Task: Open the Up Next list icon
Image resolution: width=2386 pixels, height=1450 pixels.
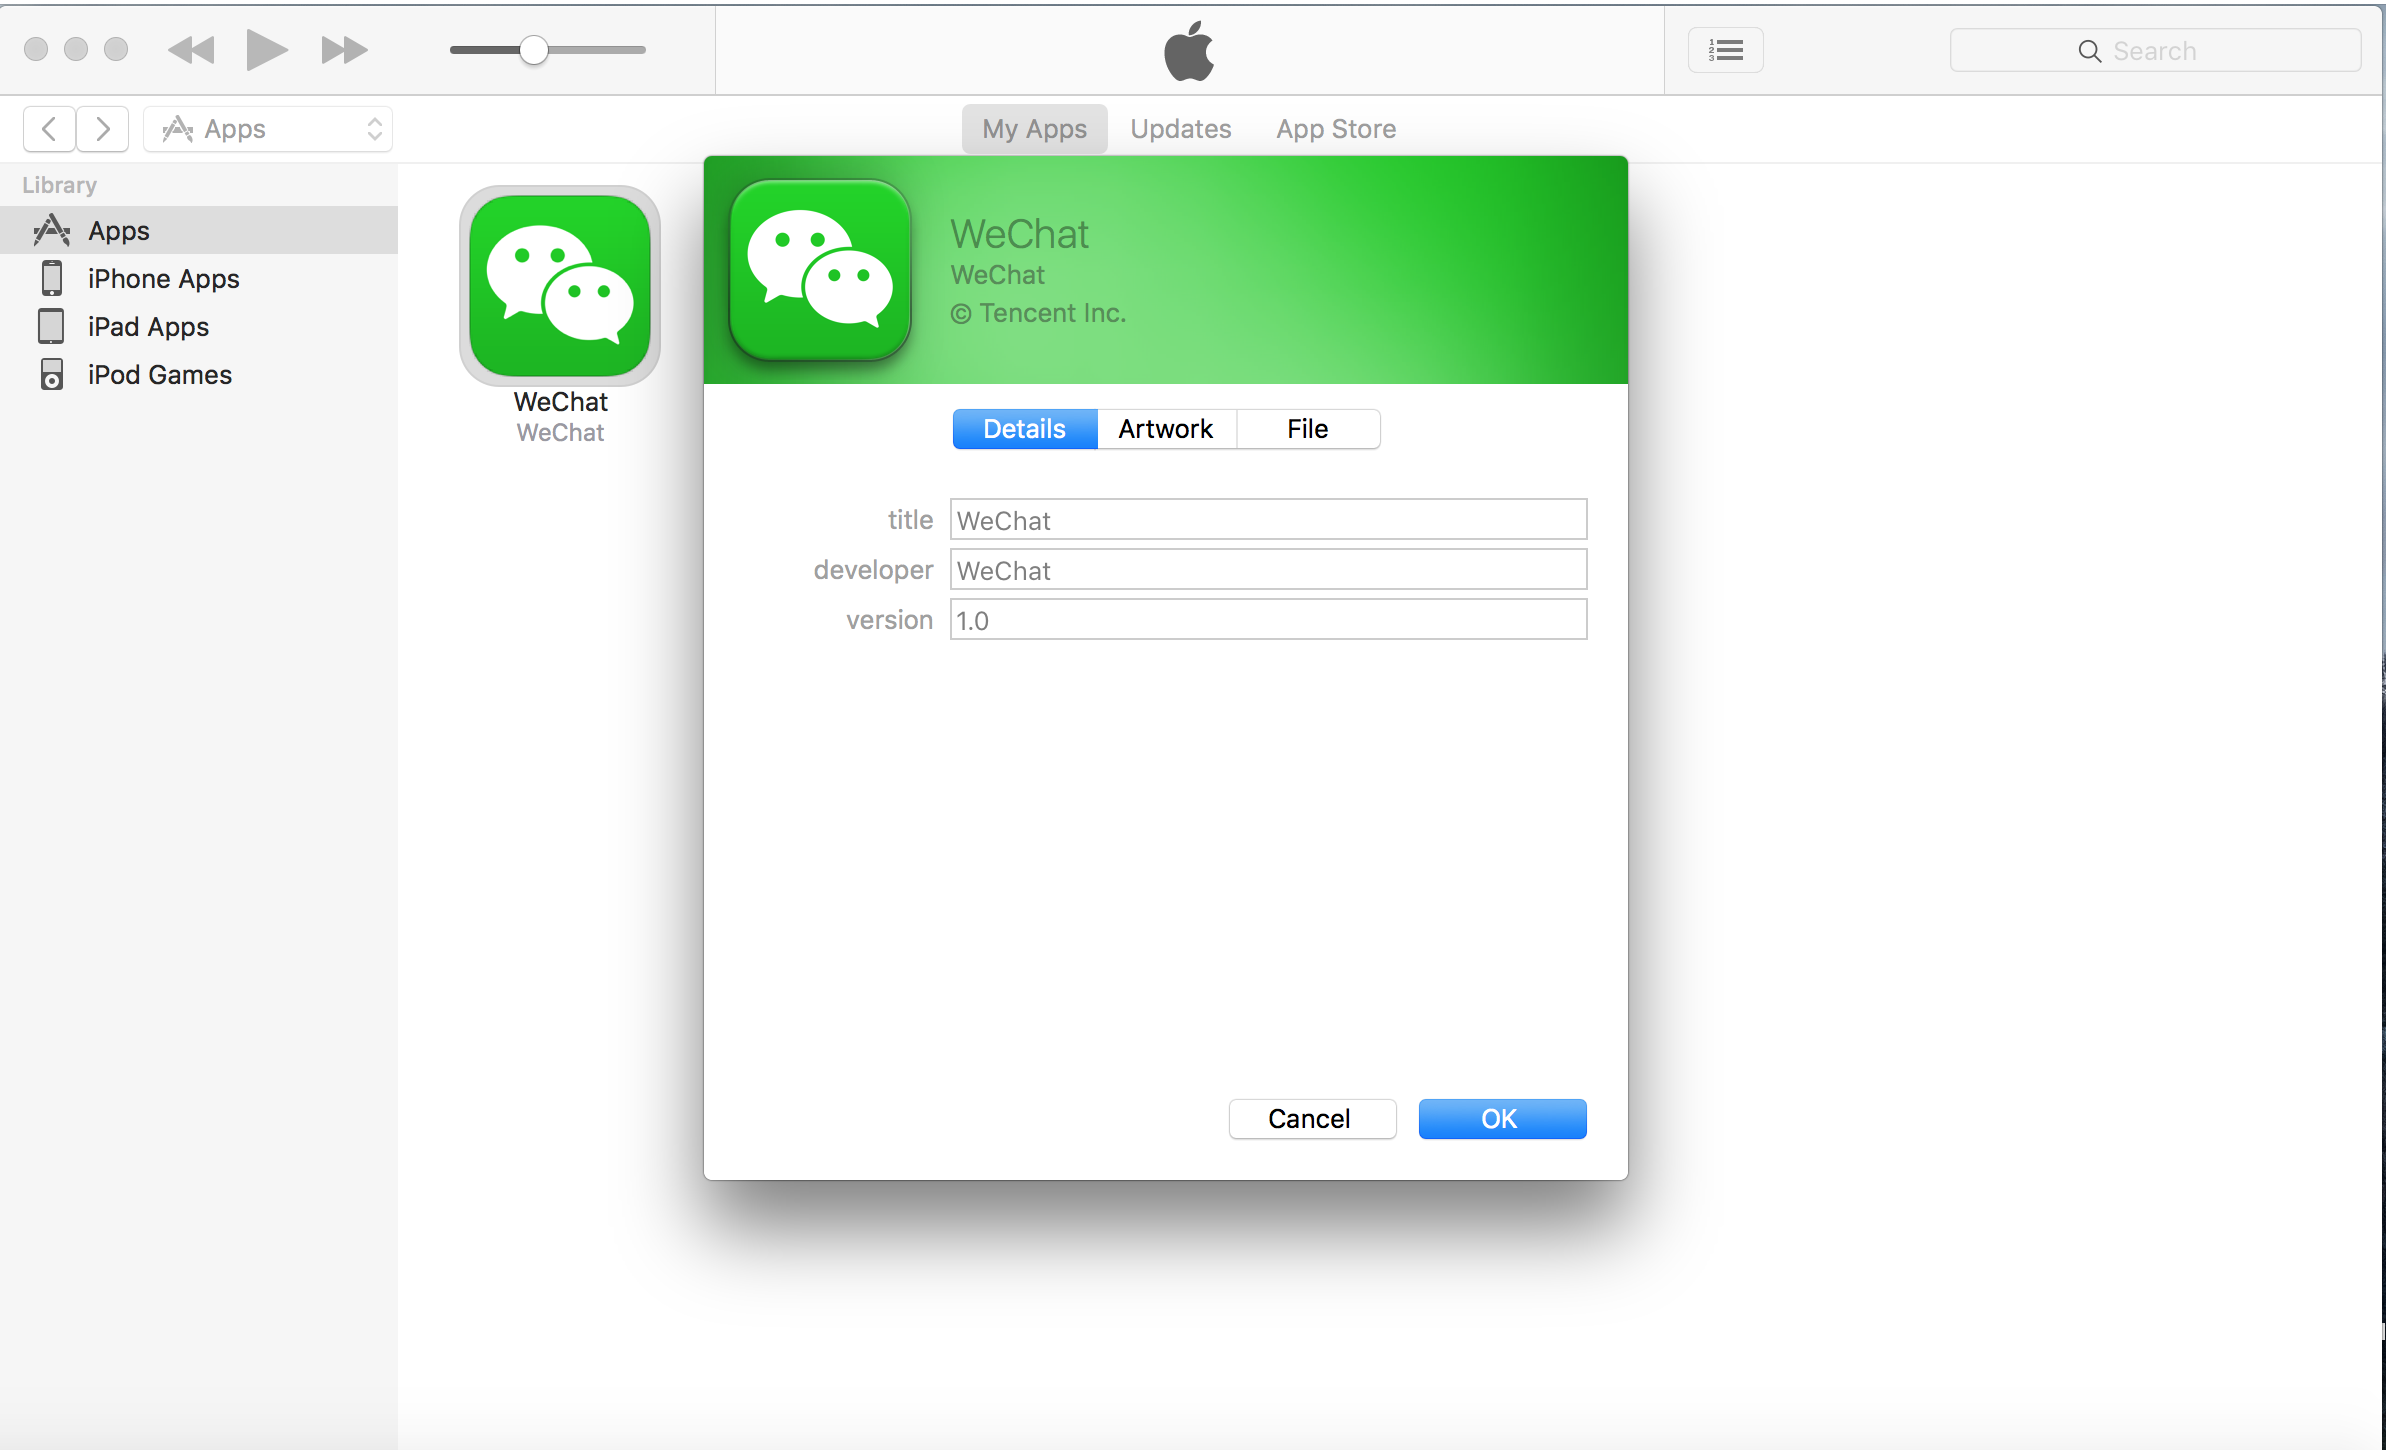Action: 1725,50
